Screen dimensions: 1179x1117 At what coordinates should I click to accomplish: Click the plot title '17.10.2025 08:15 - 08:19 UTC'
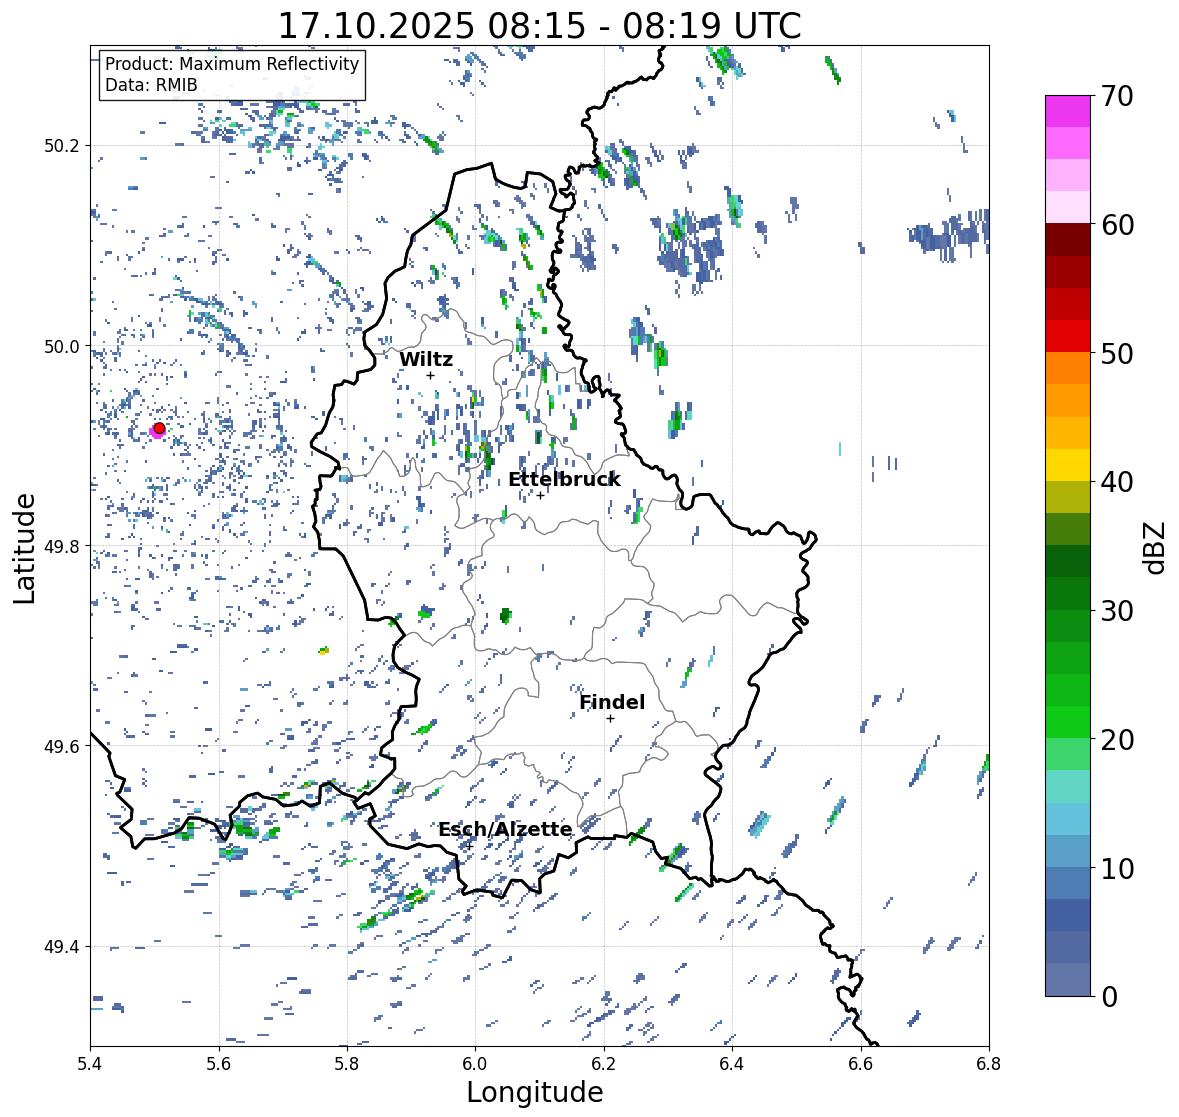(x=539, y=26)
